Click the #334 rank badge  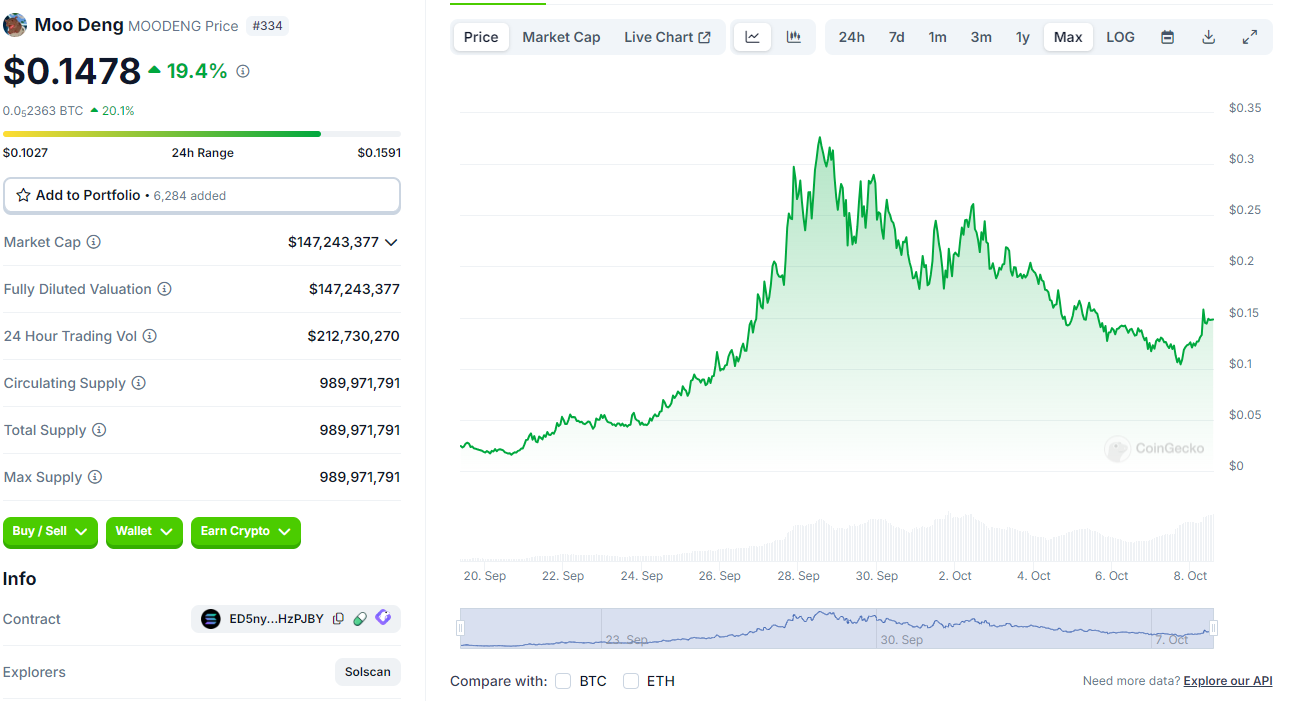[268, 26]
